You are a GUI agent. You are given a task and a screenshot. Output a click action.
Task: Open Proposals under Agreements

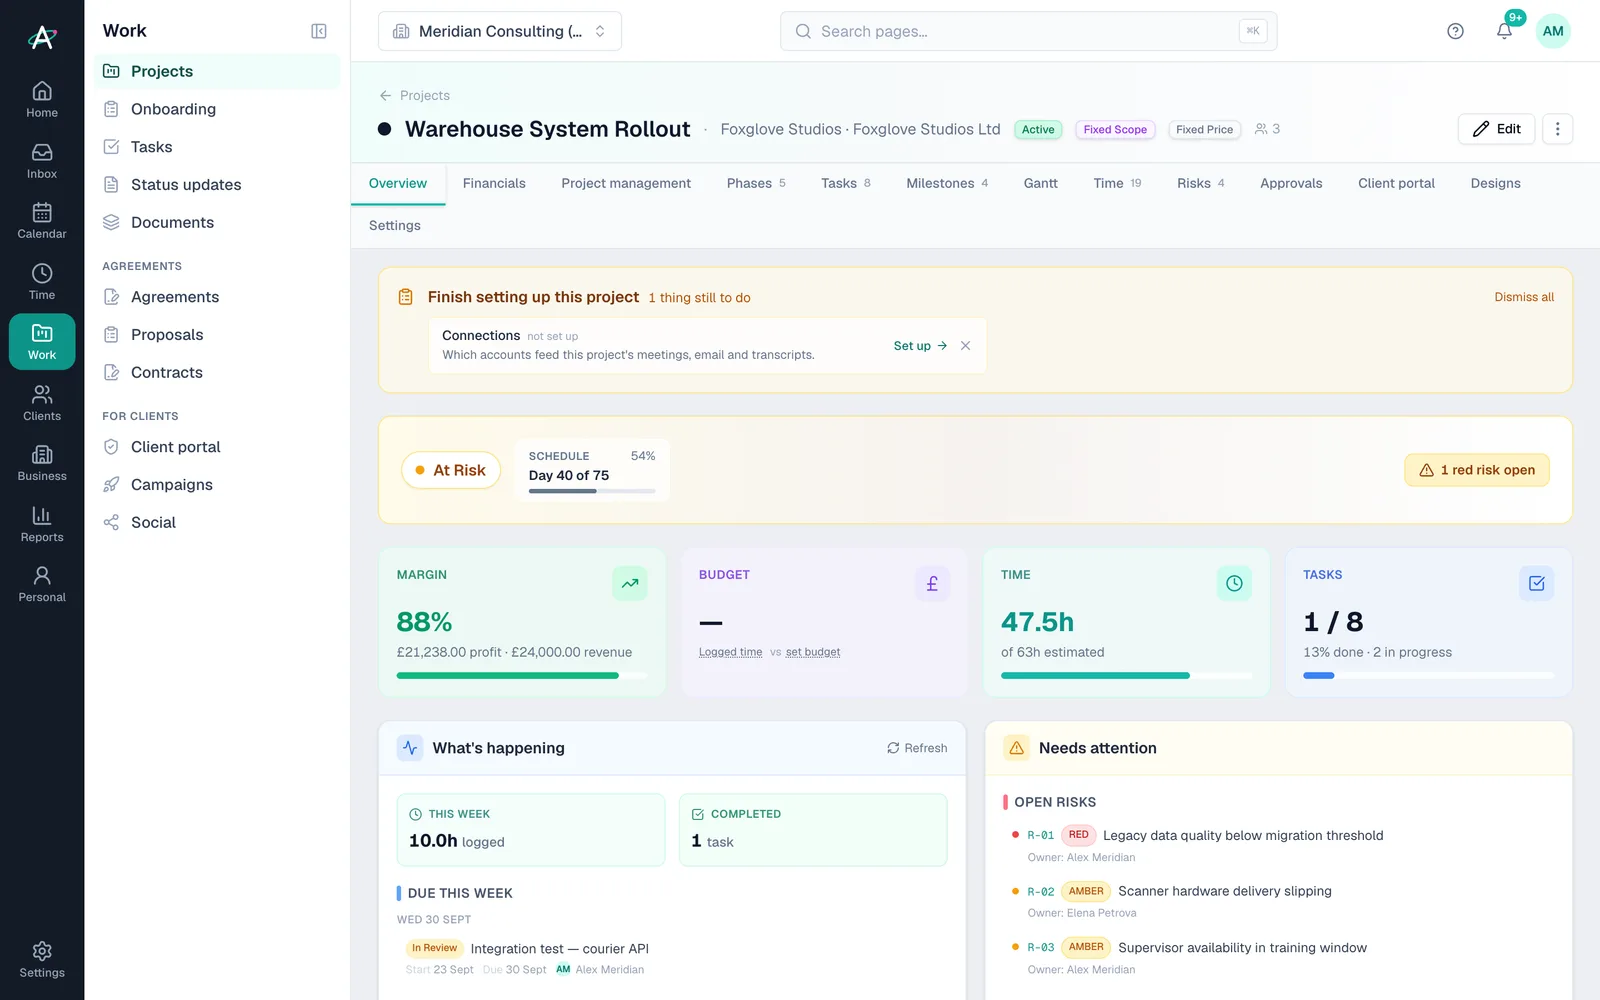217,335
